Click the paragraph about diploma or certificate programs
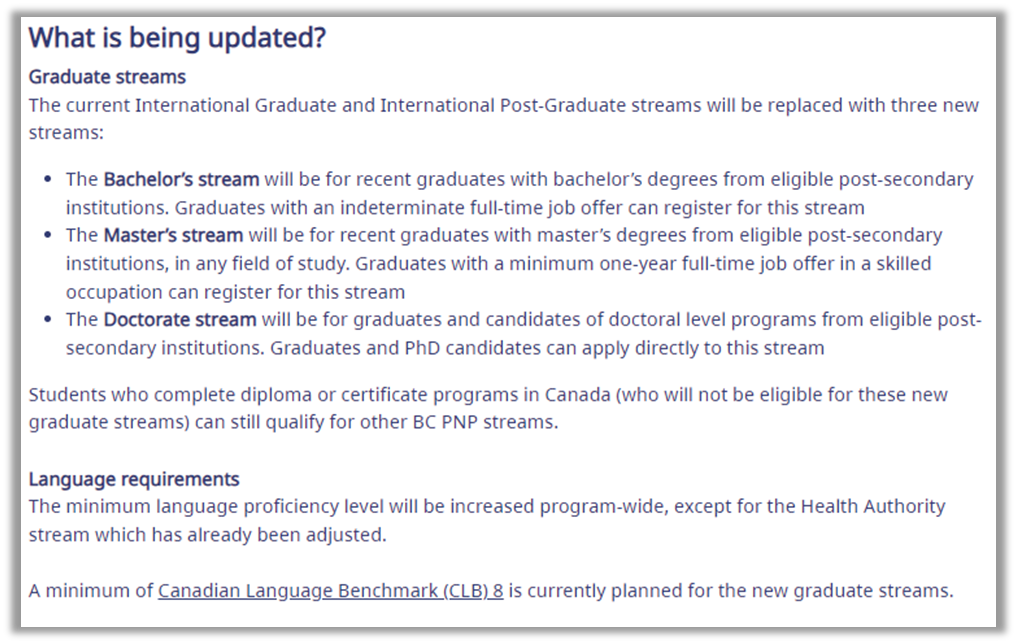Image resolution: width=1017 pixels, height=644 pixels. pos(488,409)
